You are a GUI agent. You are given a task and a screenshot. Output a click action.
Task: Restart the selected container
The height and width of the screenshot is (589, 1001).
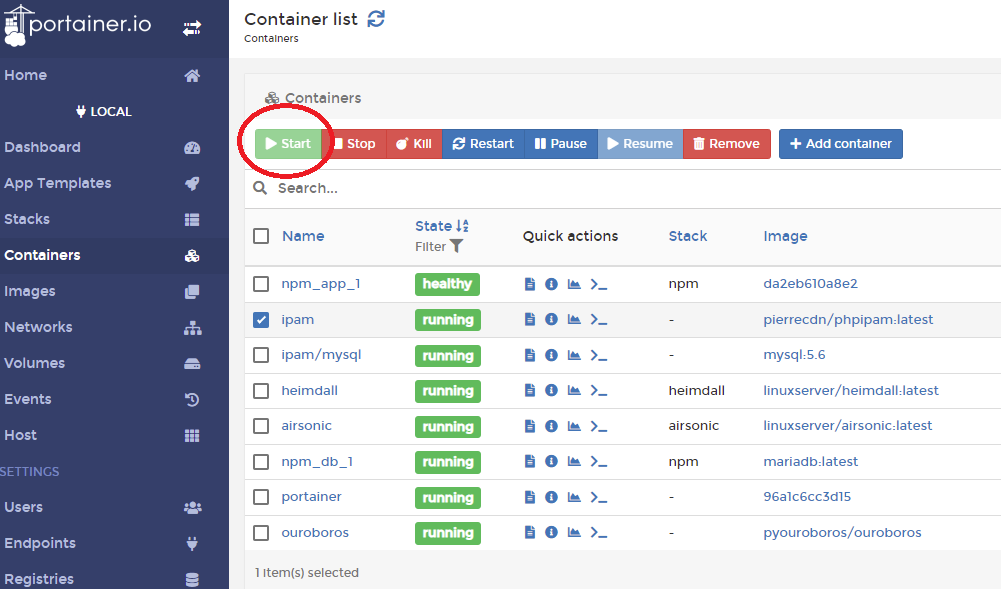(483, 144)
